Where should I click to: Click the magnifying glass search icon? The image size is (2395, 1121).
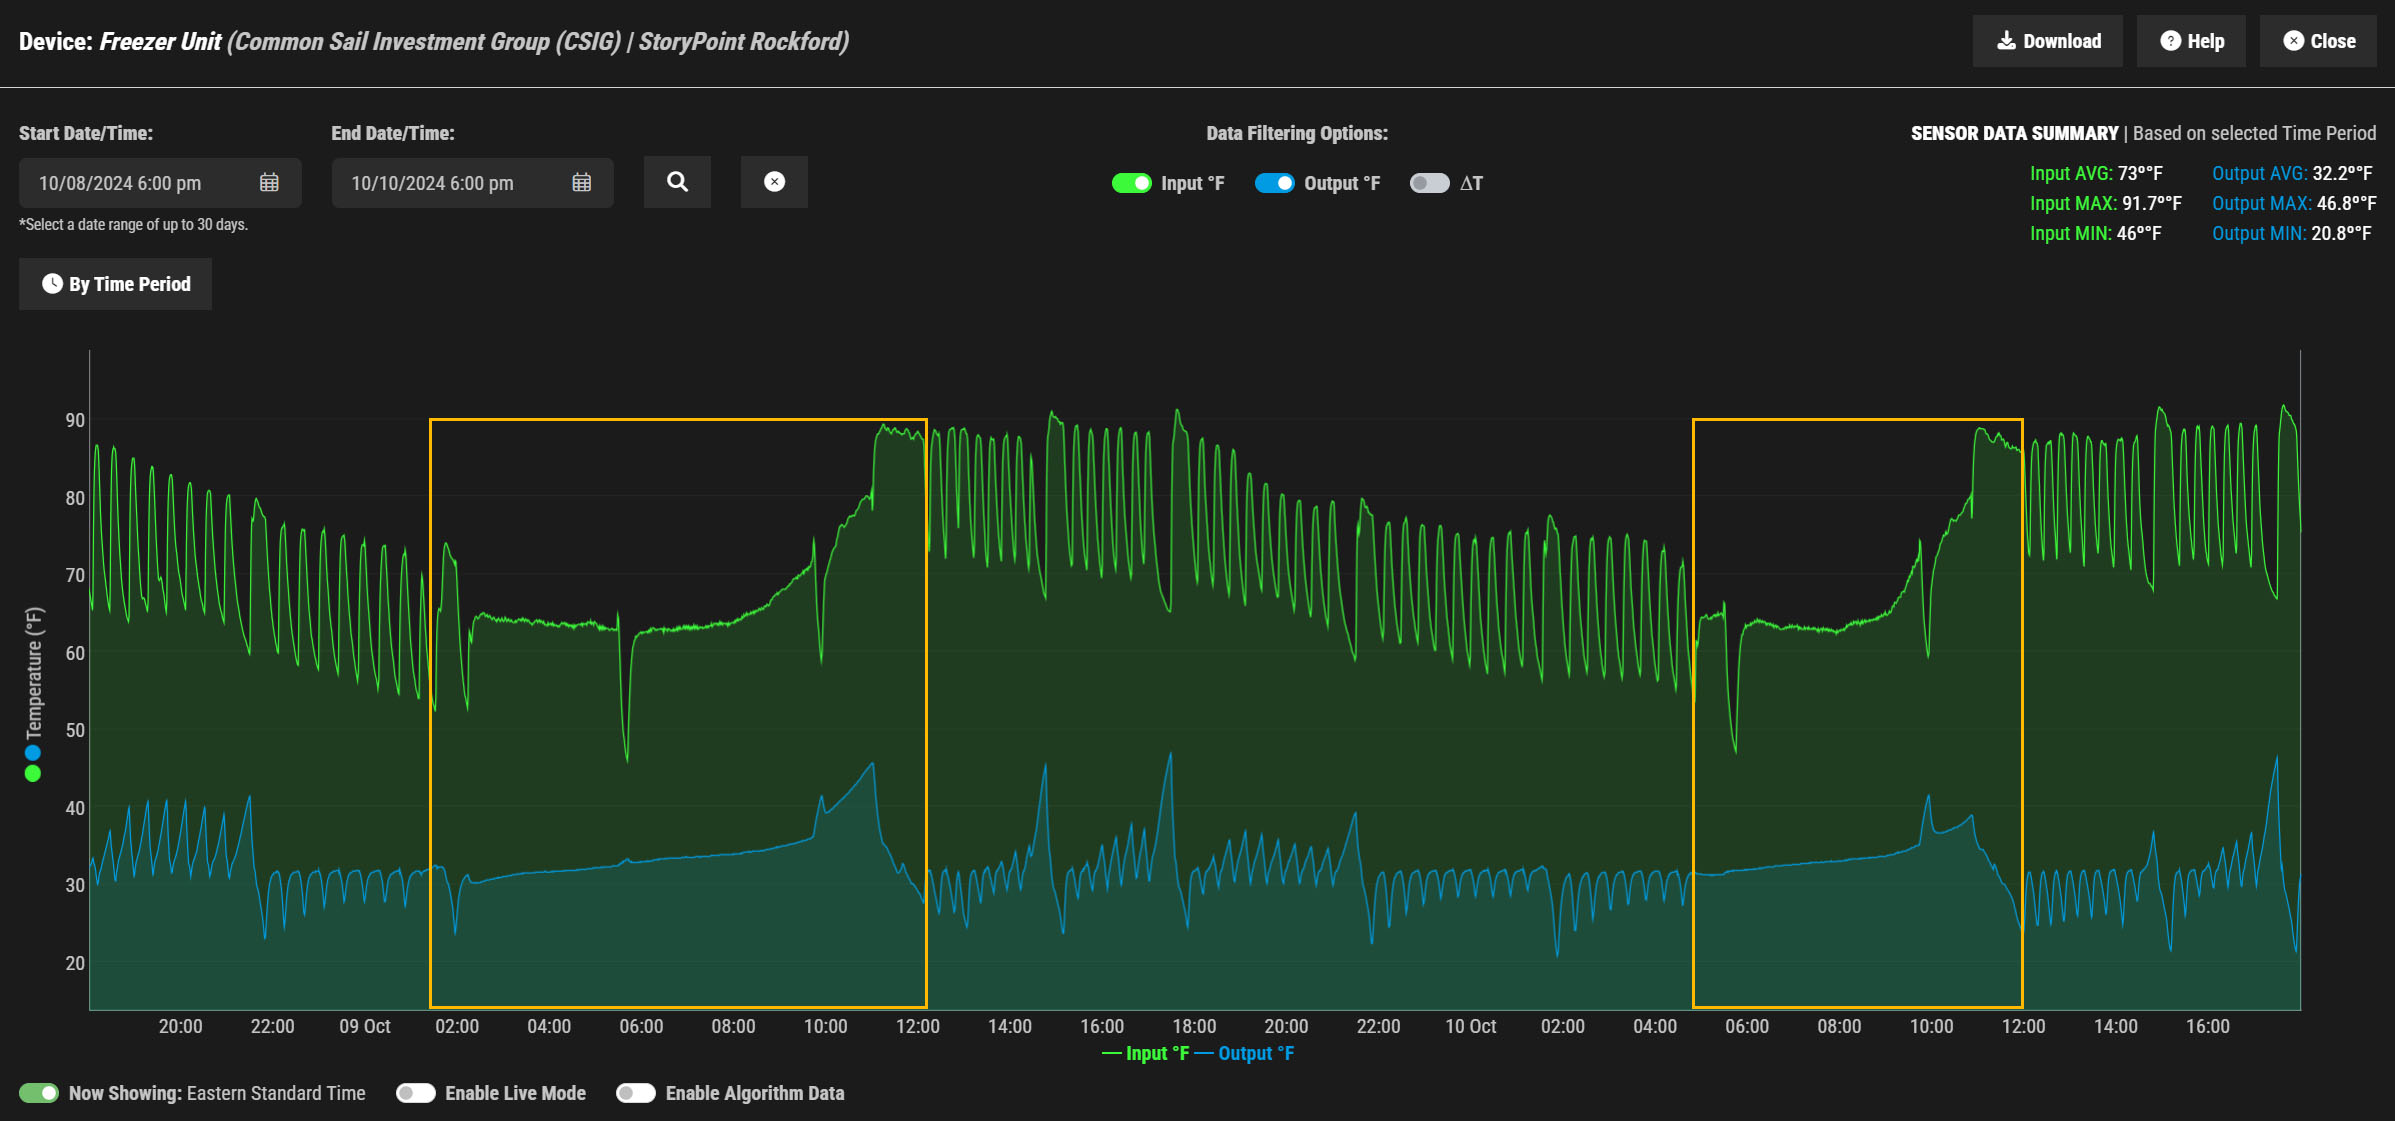click(x=677, y=182)
